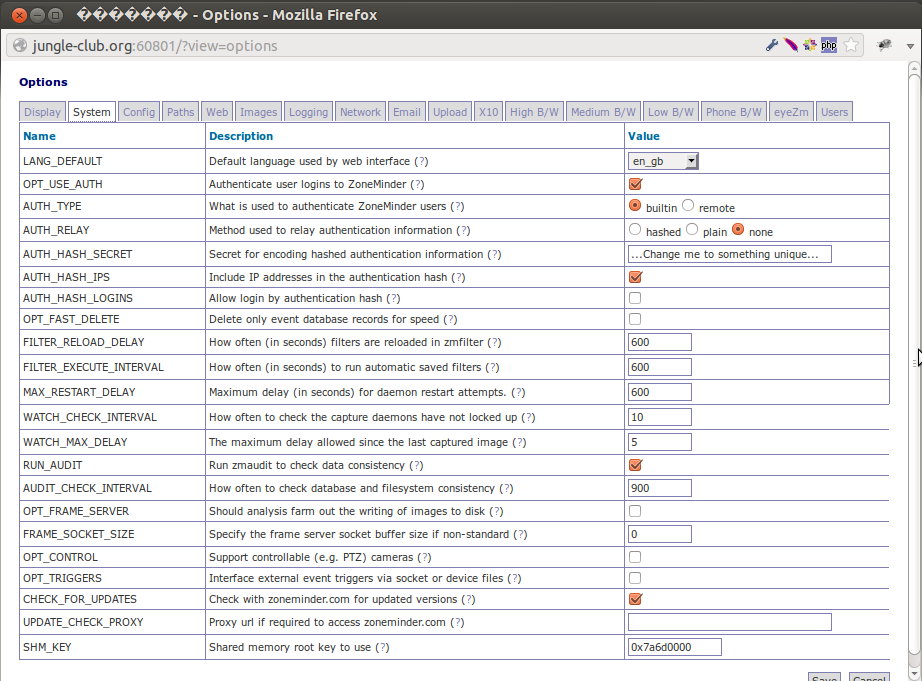
Task: Select plain auth relay option
Action: click(x=692, y=229)
